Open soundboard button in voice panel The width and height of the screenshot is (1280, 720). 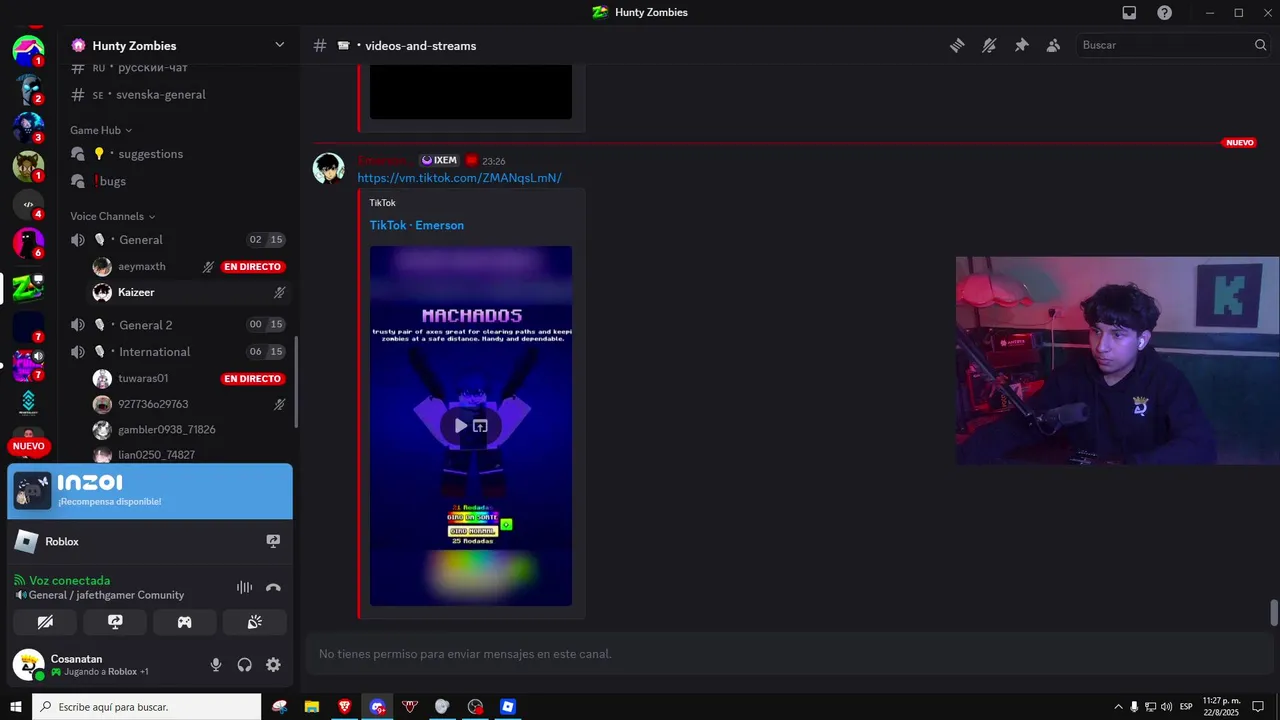click(x=255, y=622)
